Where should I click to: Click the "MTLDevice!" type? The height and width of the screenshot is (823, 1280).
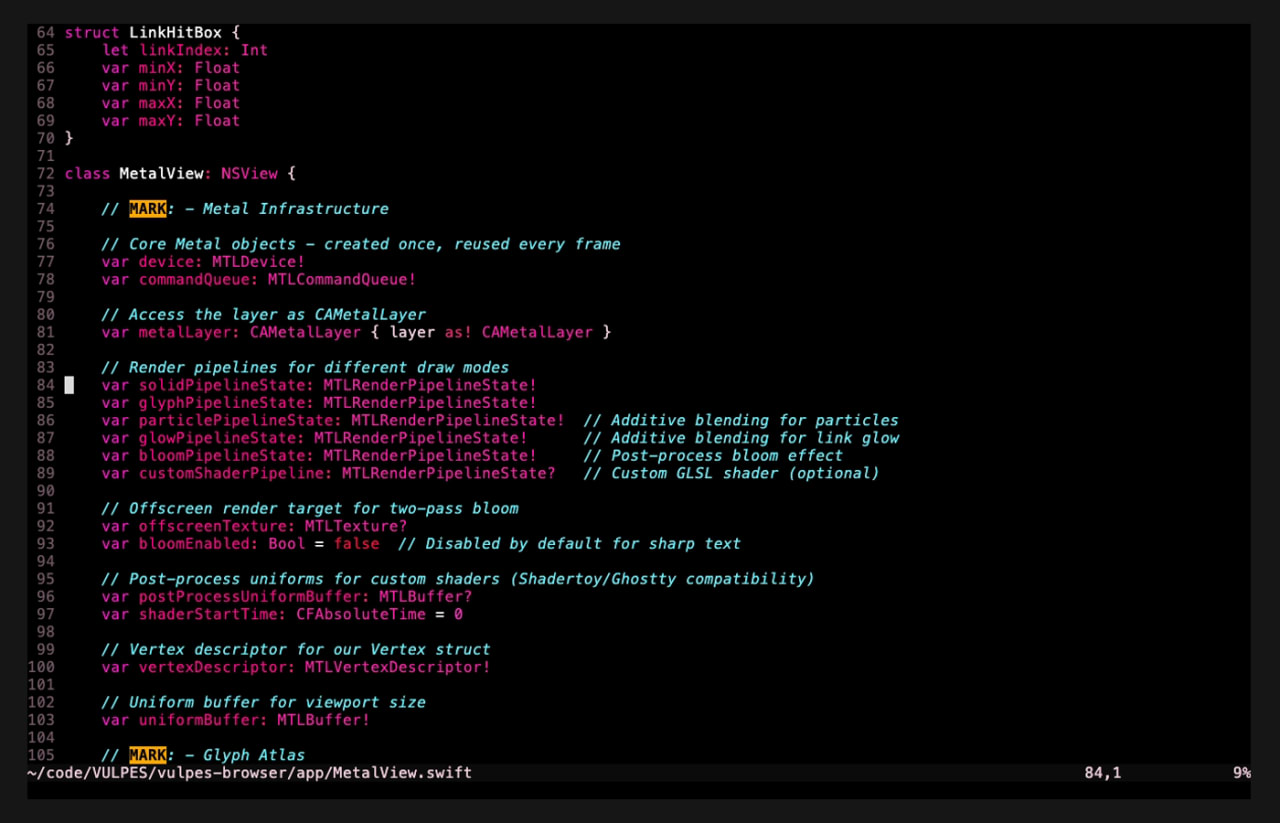click(x=258, y=262)
